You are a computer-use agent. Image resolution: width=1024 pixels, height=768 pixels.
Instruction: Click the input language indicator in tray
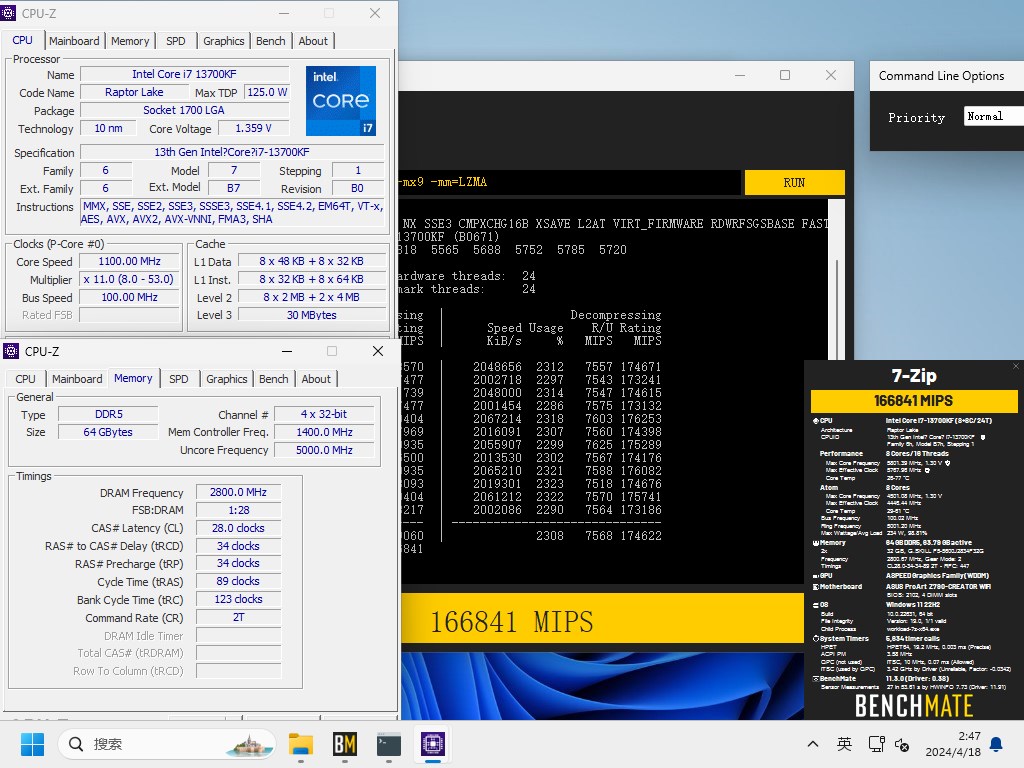click(844, 744)
